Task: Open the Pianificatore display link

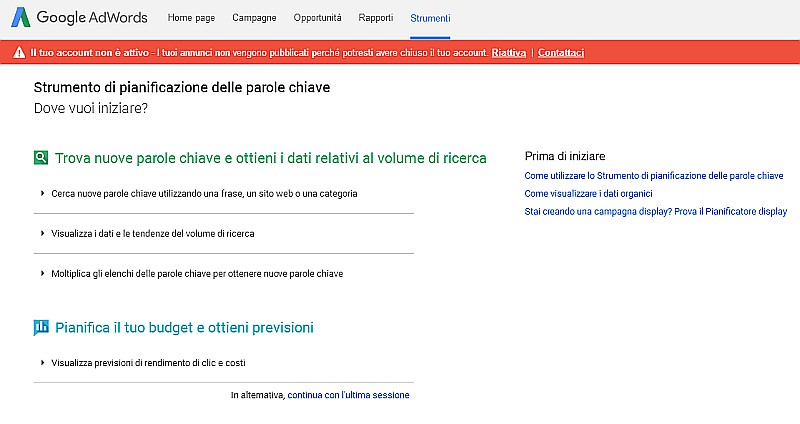Action: click(x=656, y=211)
